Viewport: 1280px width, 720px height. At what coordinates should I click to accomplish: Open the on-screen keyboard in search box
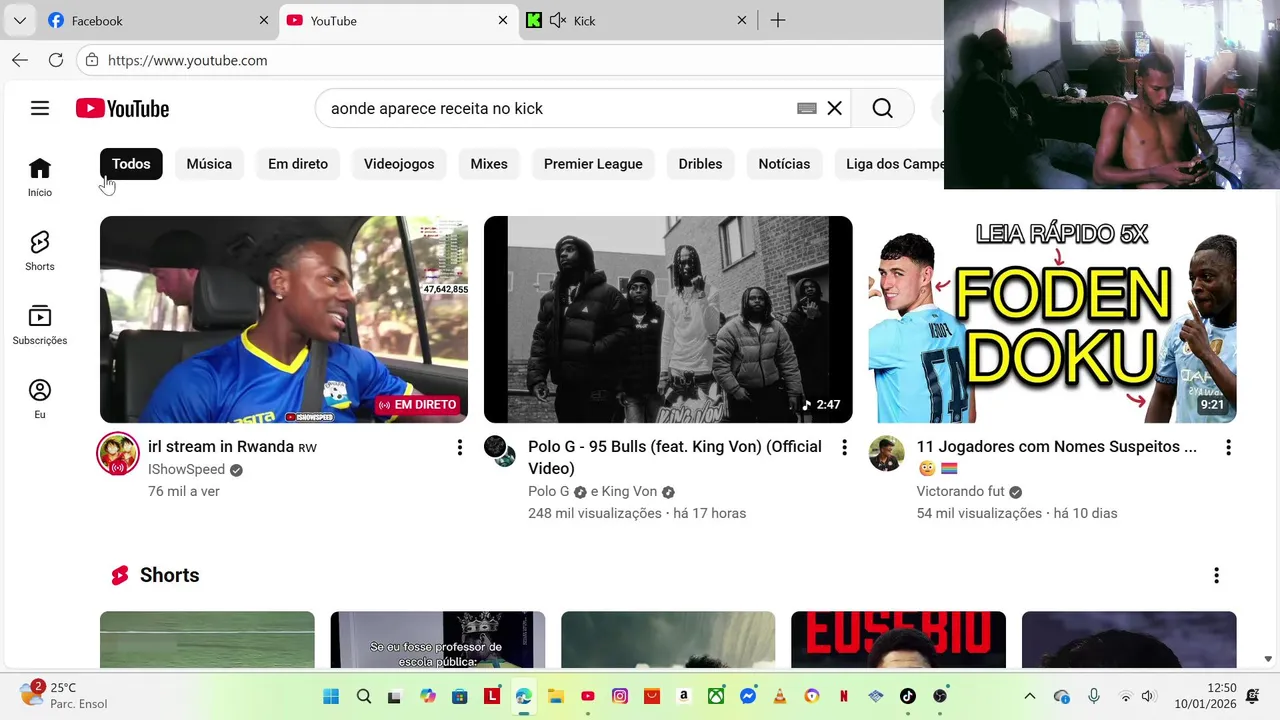coord(807,108)
